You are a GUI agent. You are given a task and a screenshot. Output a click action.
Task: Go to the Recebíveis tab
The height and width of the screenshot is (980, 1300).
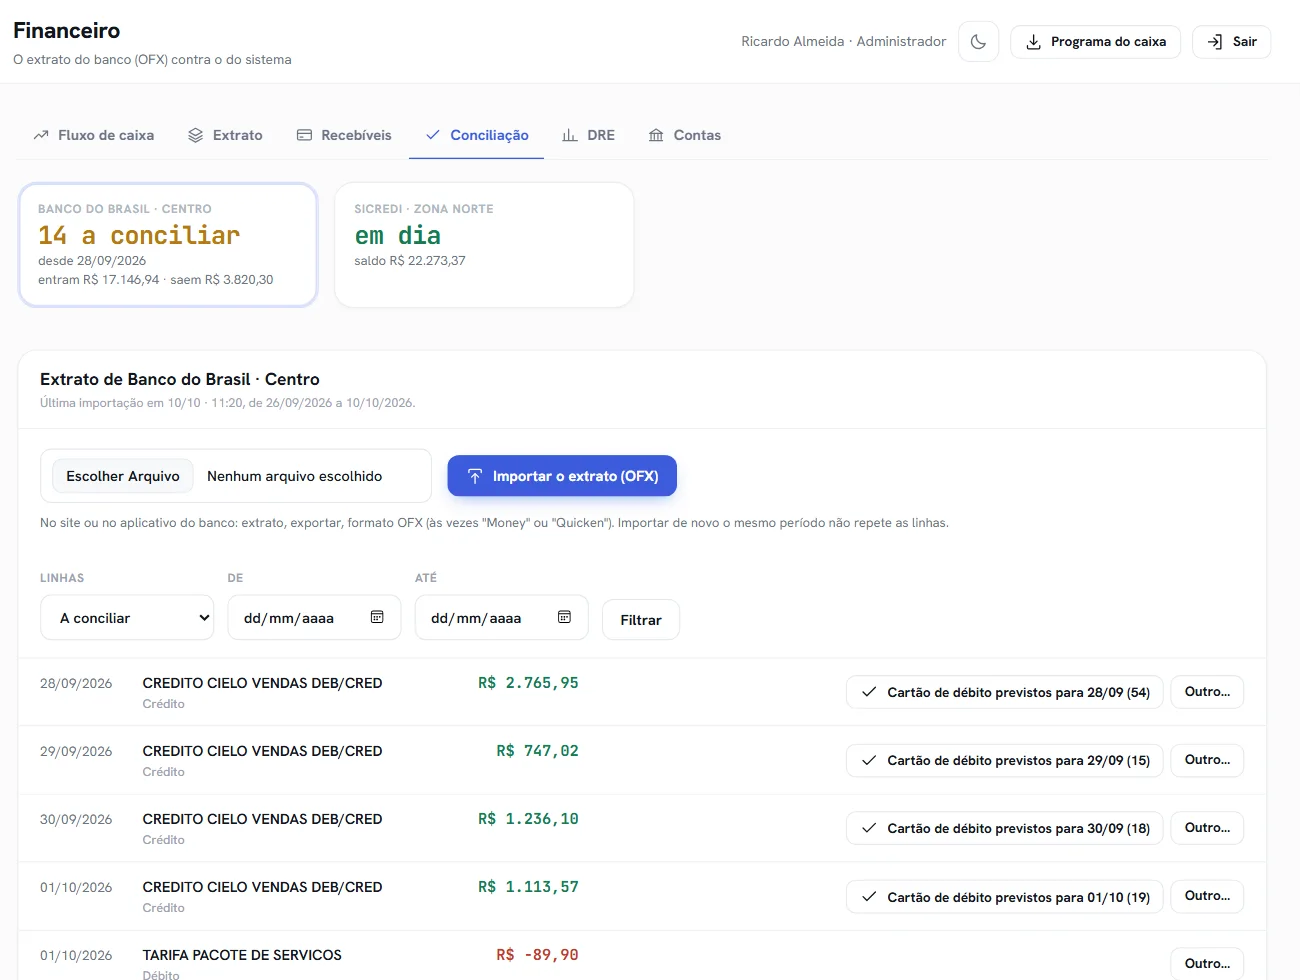[x=344, y=135]
